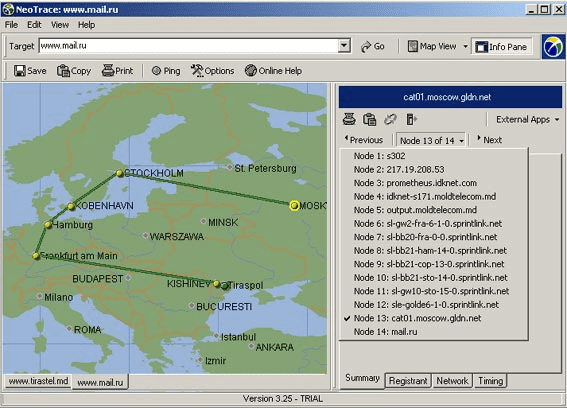
Task: Toggle the Info Pane button
Action: 502,47
